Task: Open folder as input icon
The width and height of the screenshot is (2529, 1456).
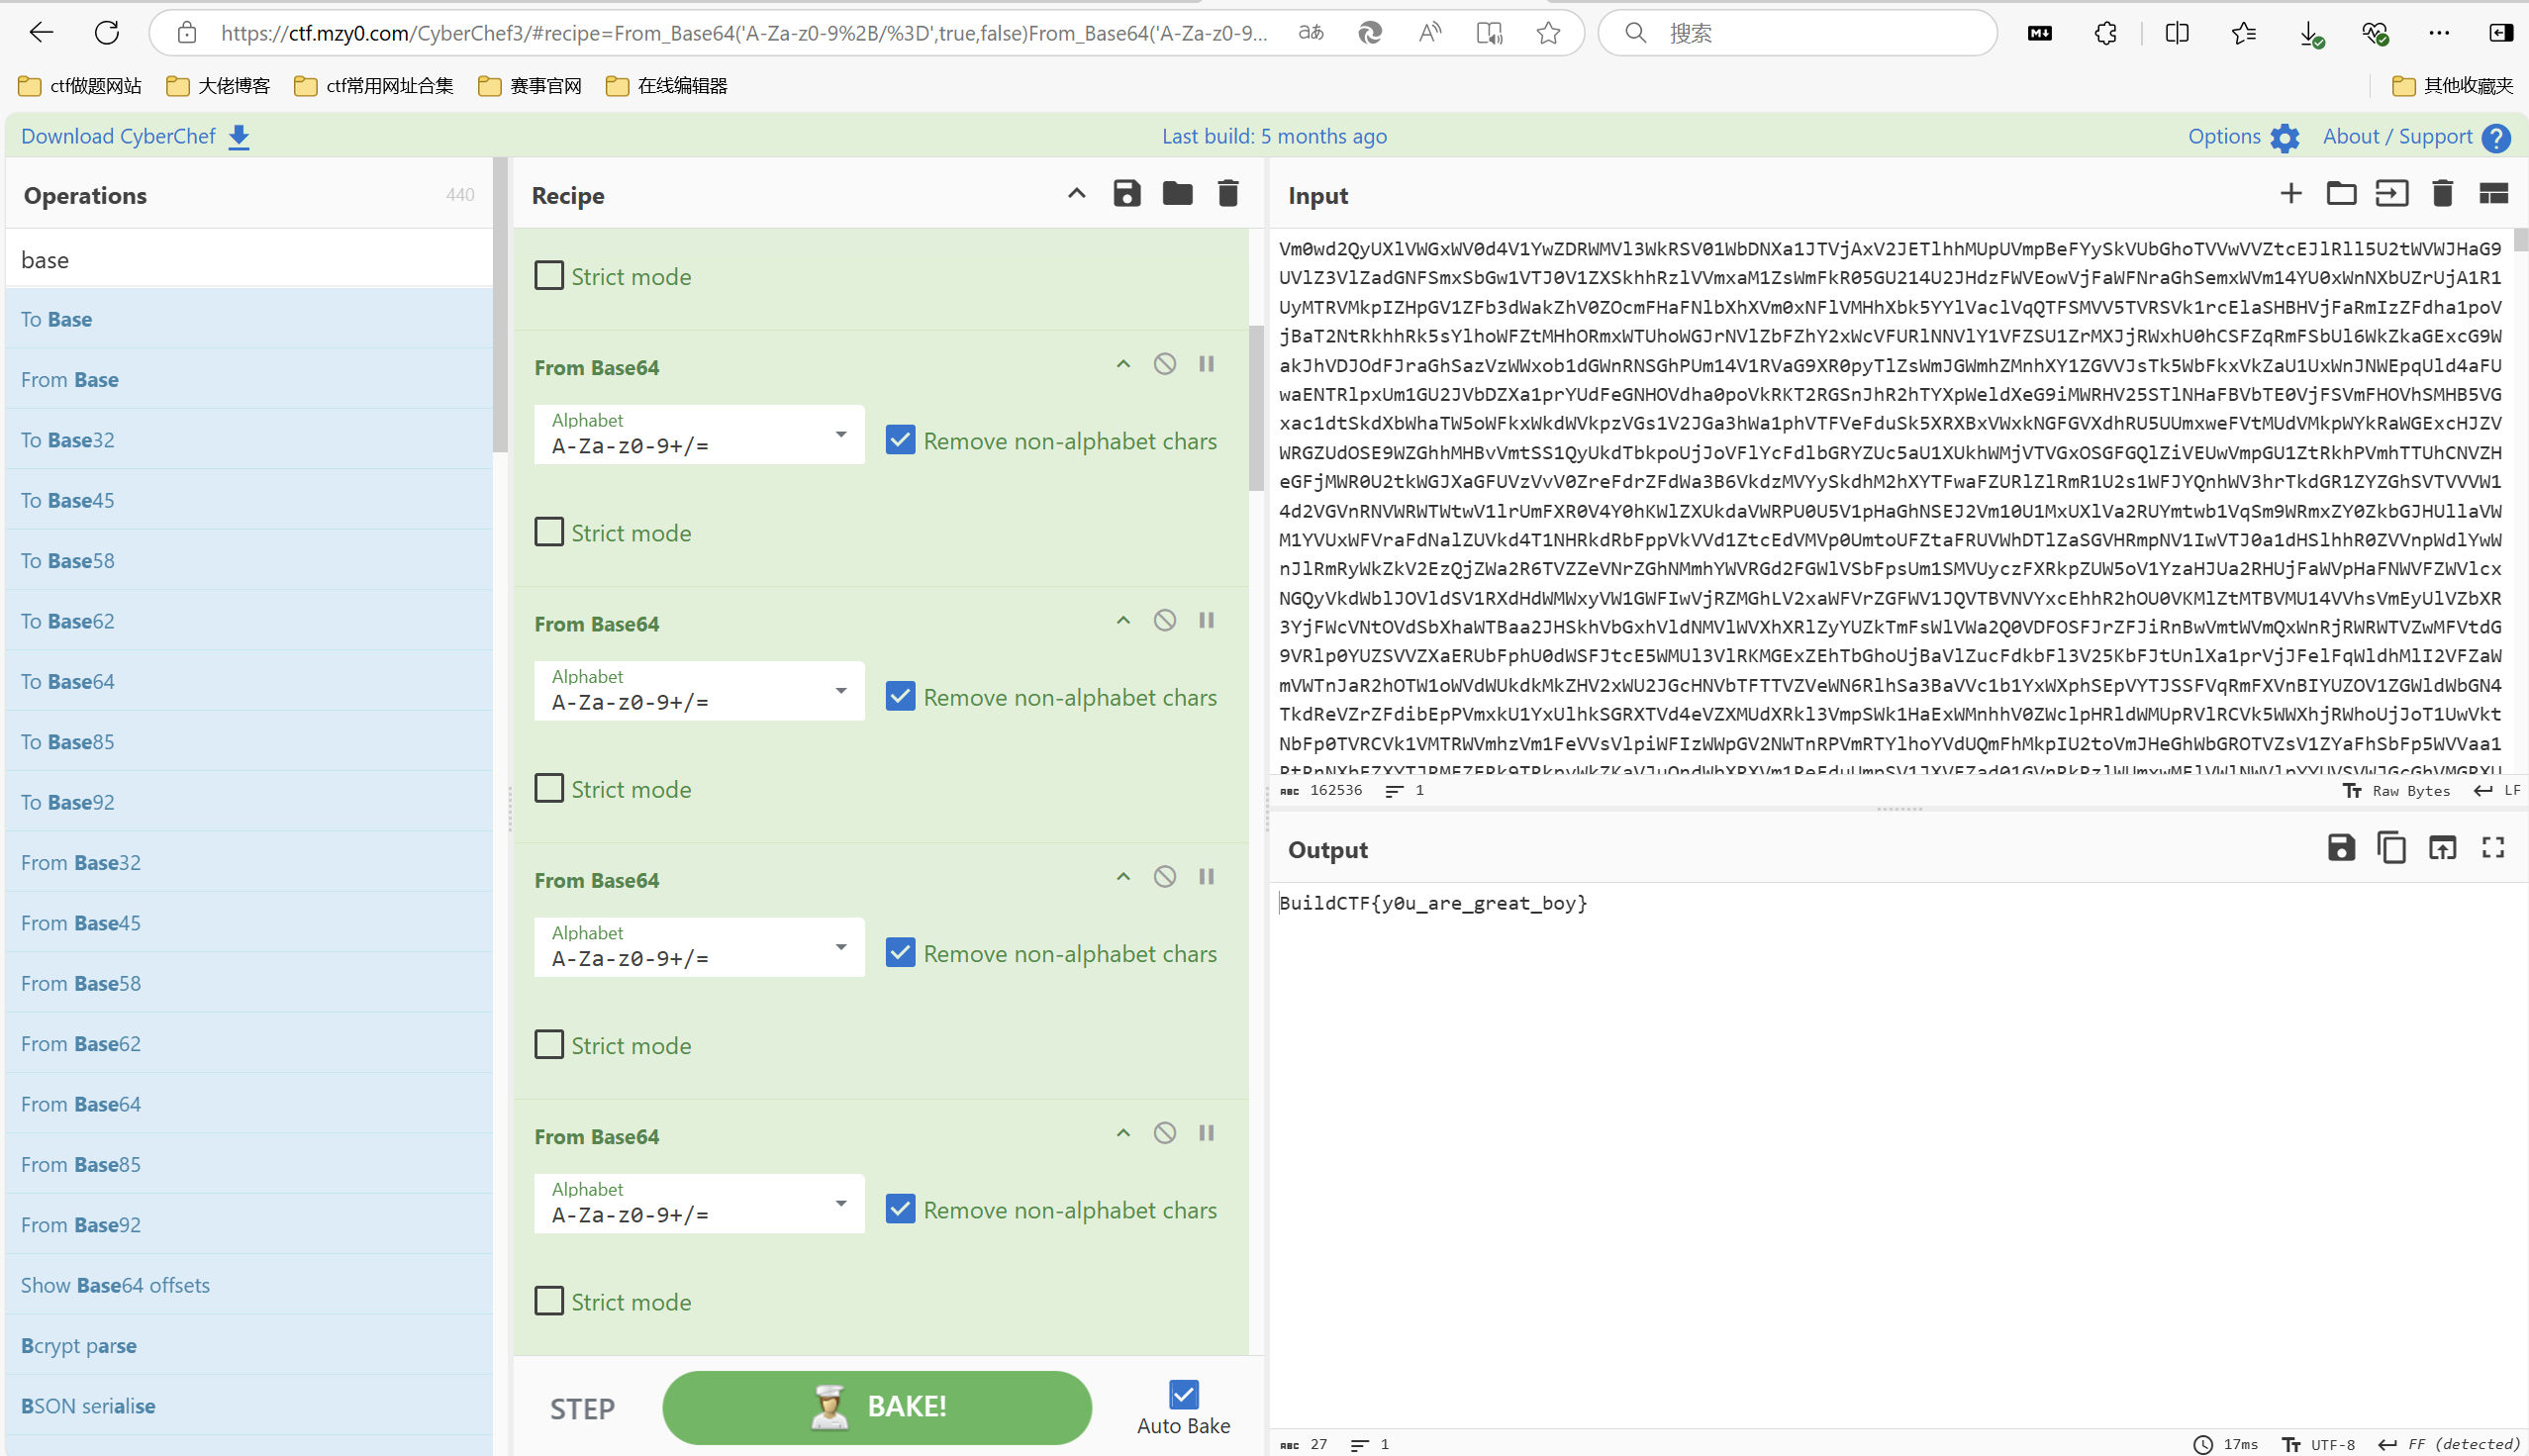Action: click(2341, 194)
